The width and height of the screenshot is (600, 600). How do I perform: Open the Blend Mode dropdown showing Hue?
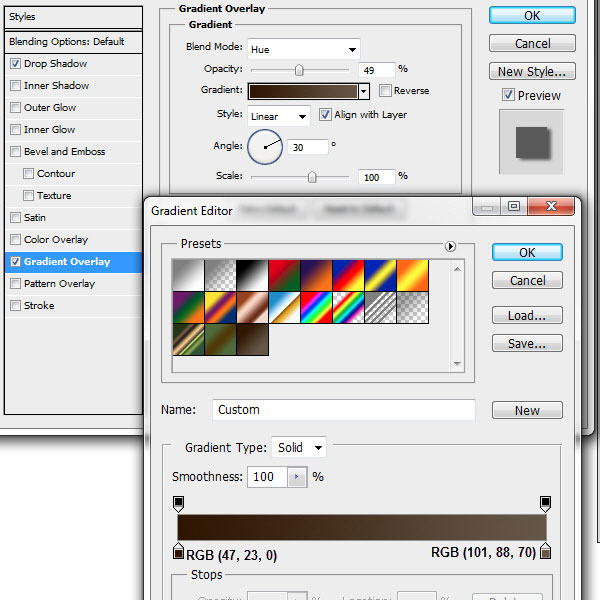[304, 49]
